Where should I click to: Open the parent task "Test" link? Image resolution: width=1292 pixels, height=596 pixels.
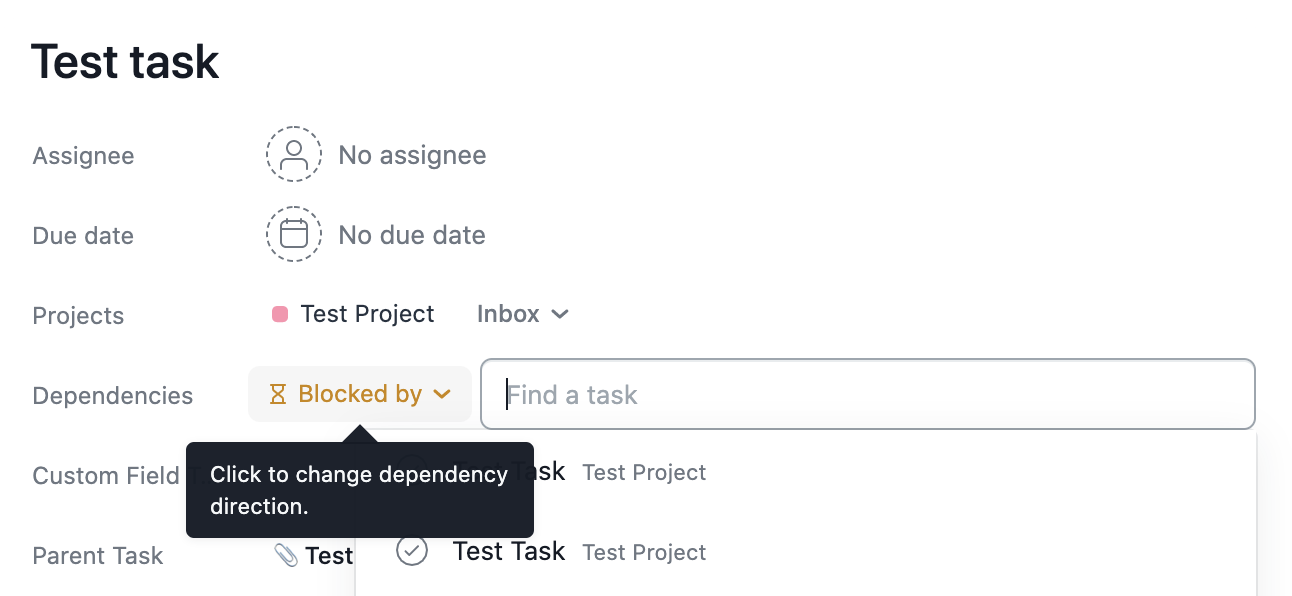click(x=329, y=556)
